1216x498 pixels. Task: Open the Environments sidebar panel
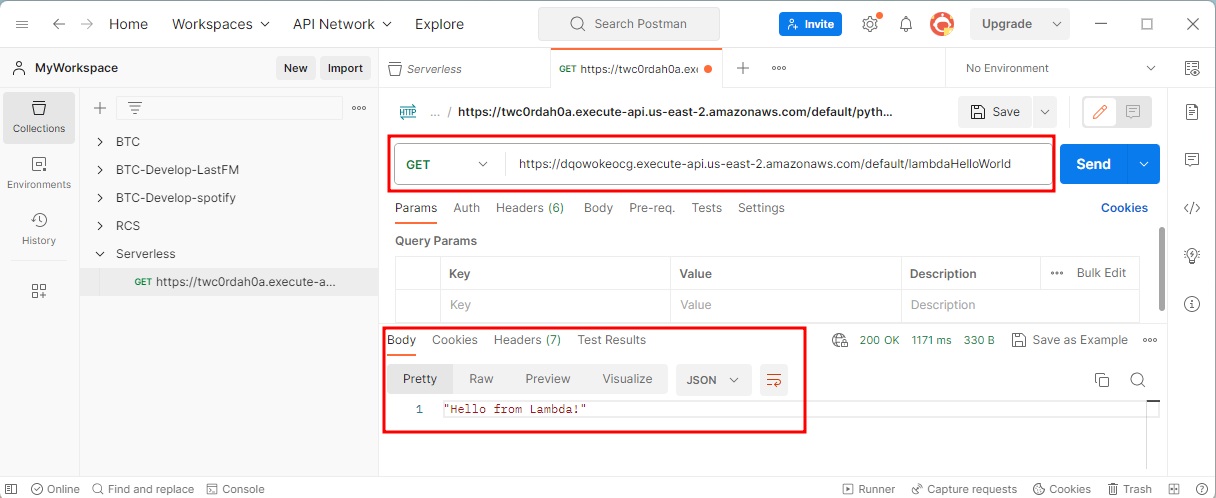pyautogui.click(x=39, y=173)
